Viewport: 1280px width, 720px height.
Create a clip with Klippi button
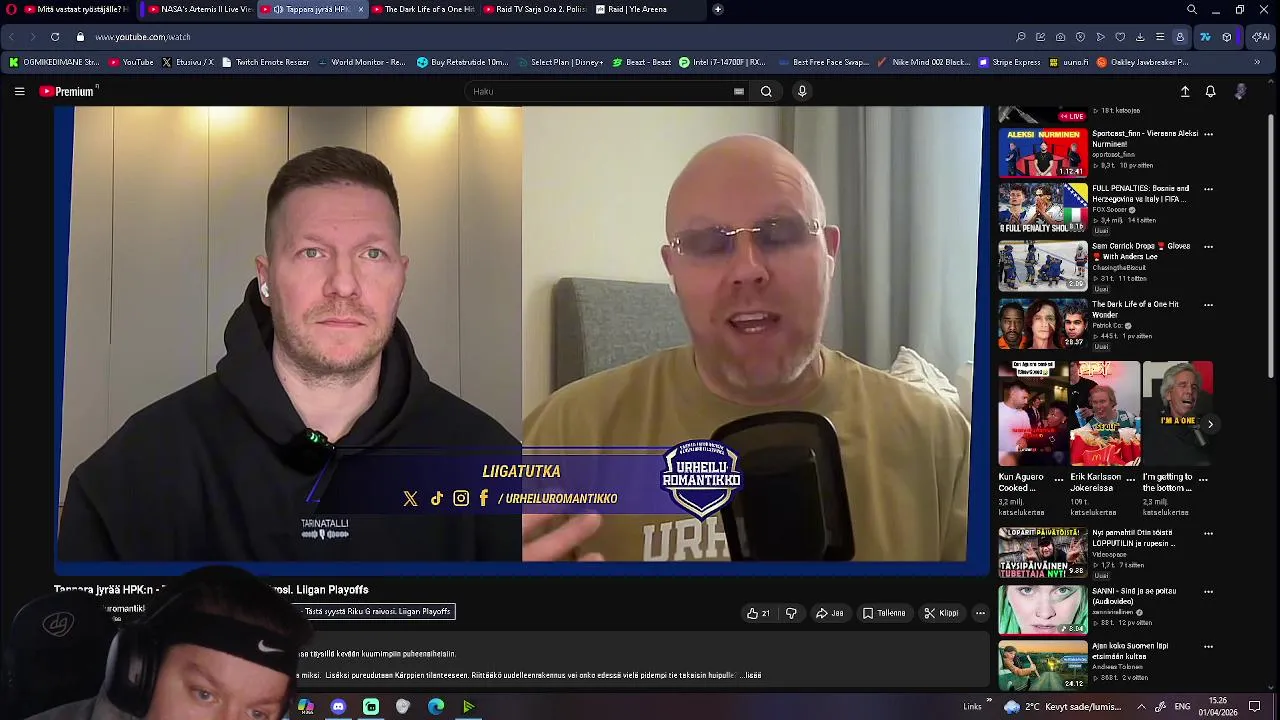[941, 613]
